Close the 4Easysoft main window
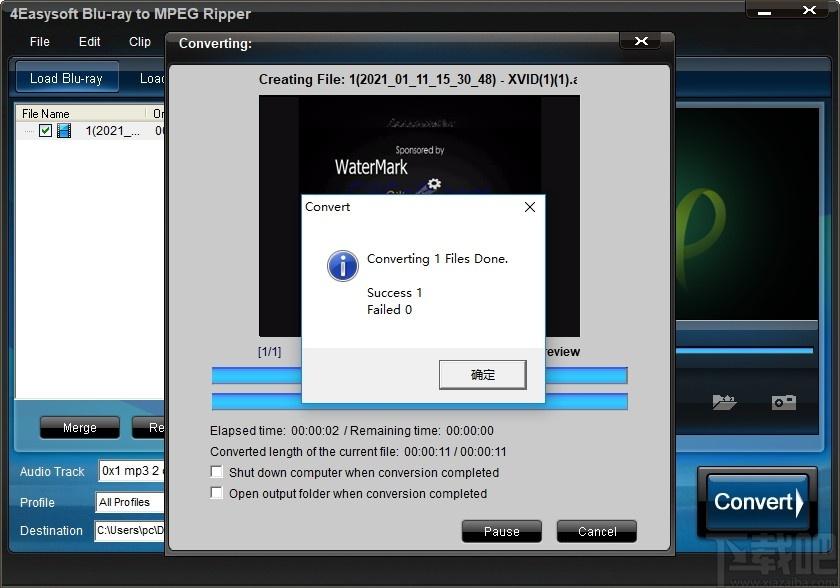The image size is (840, 588). [809, 10]
